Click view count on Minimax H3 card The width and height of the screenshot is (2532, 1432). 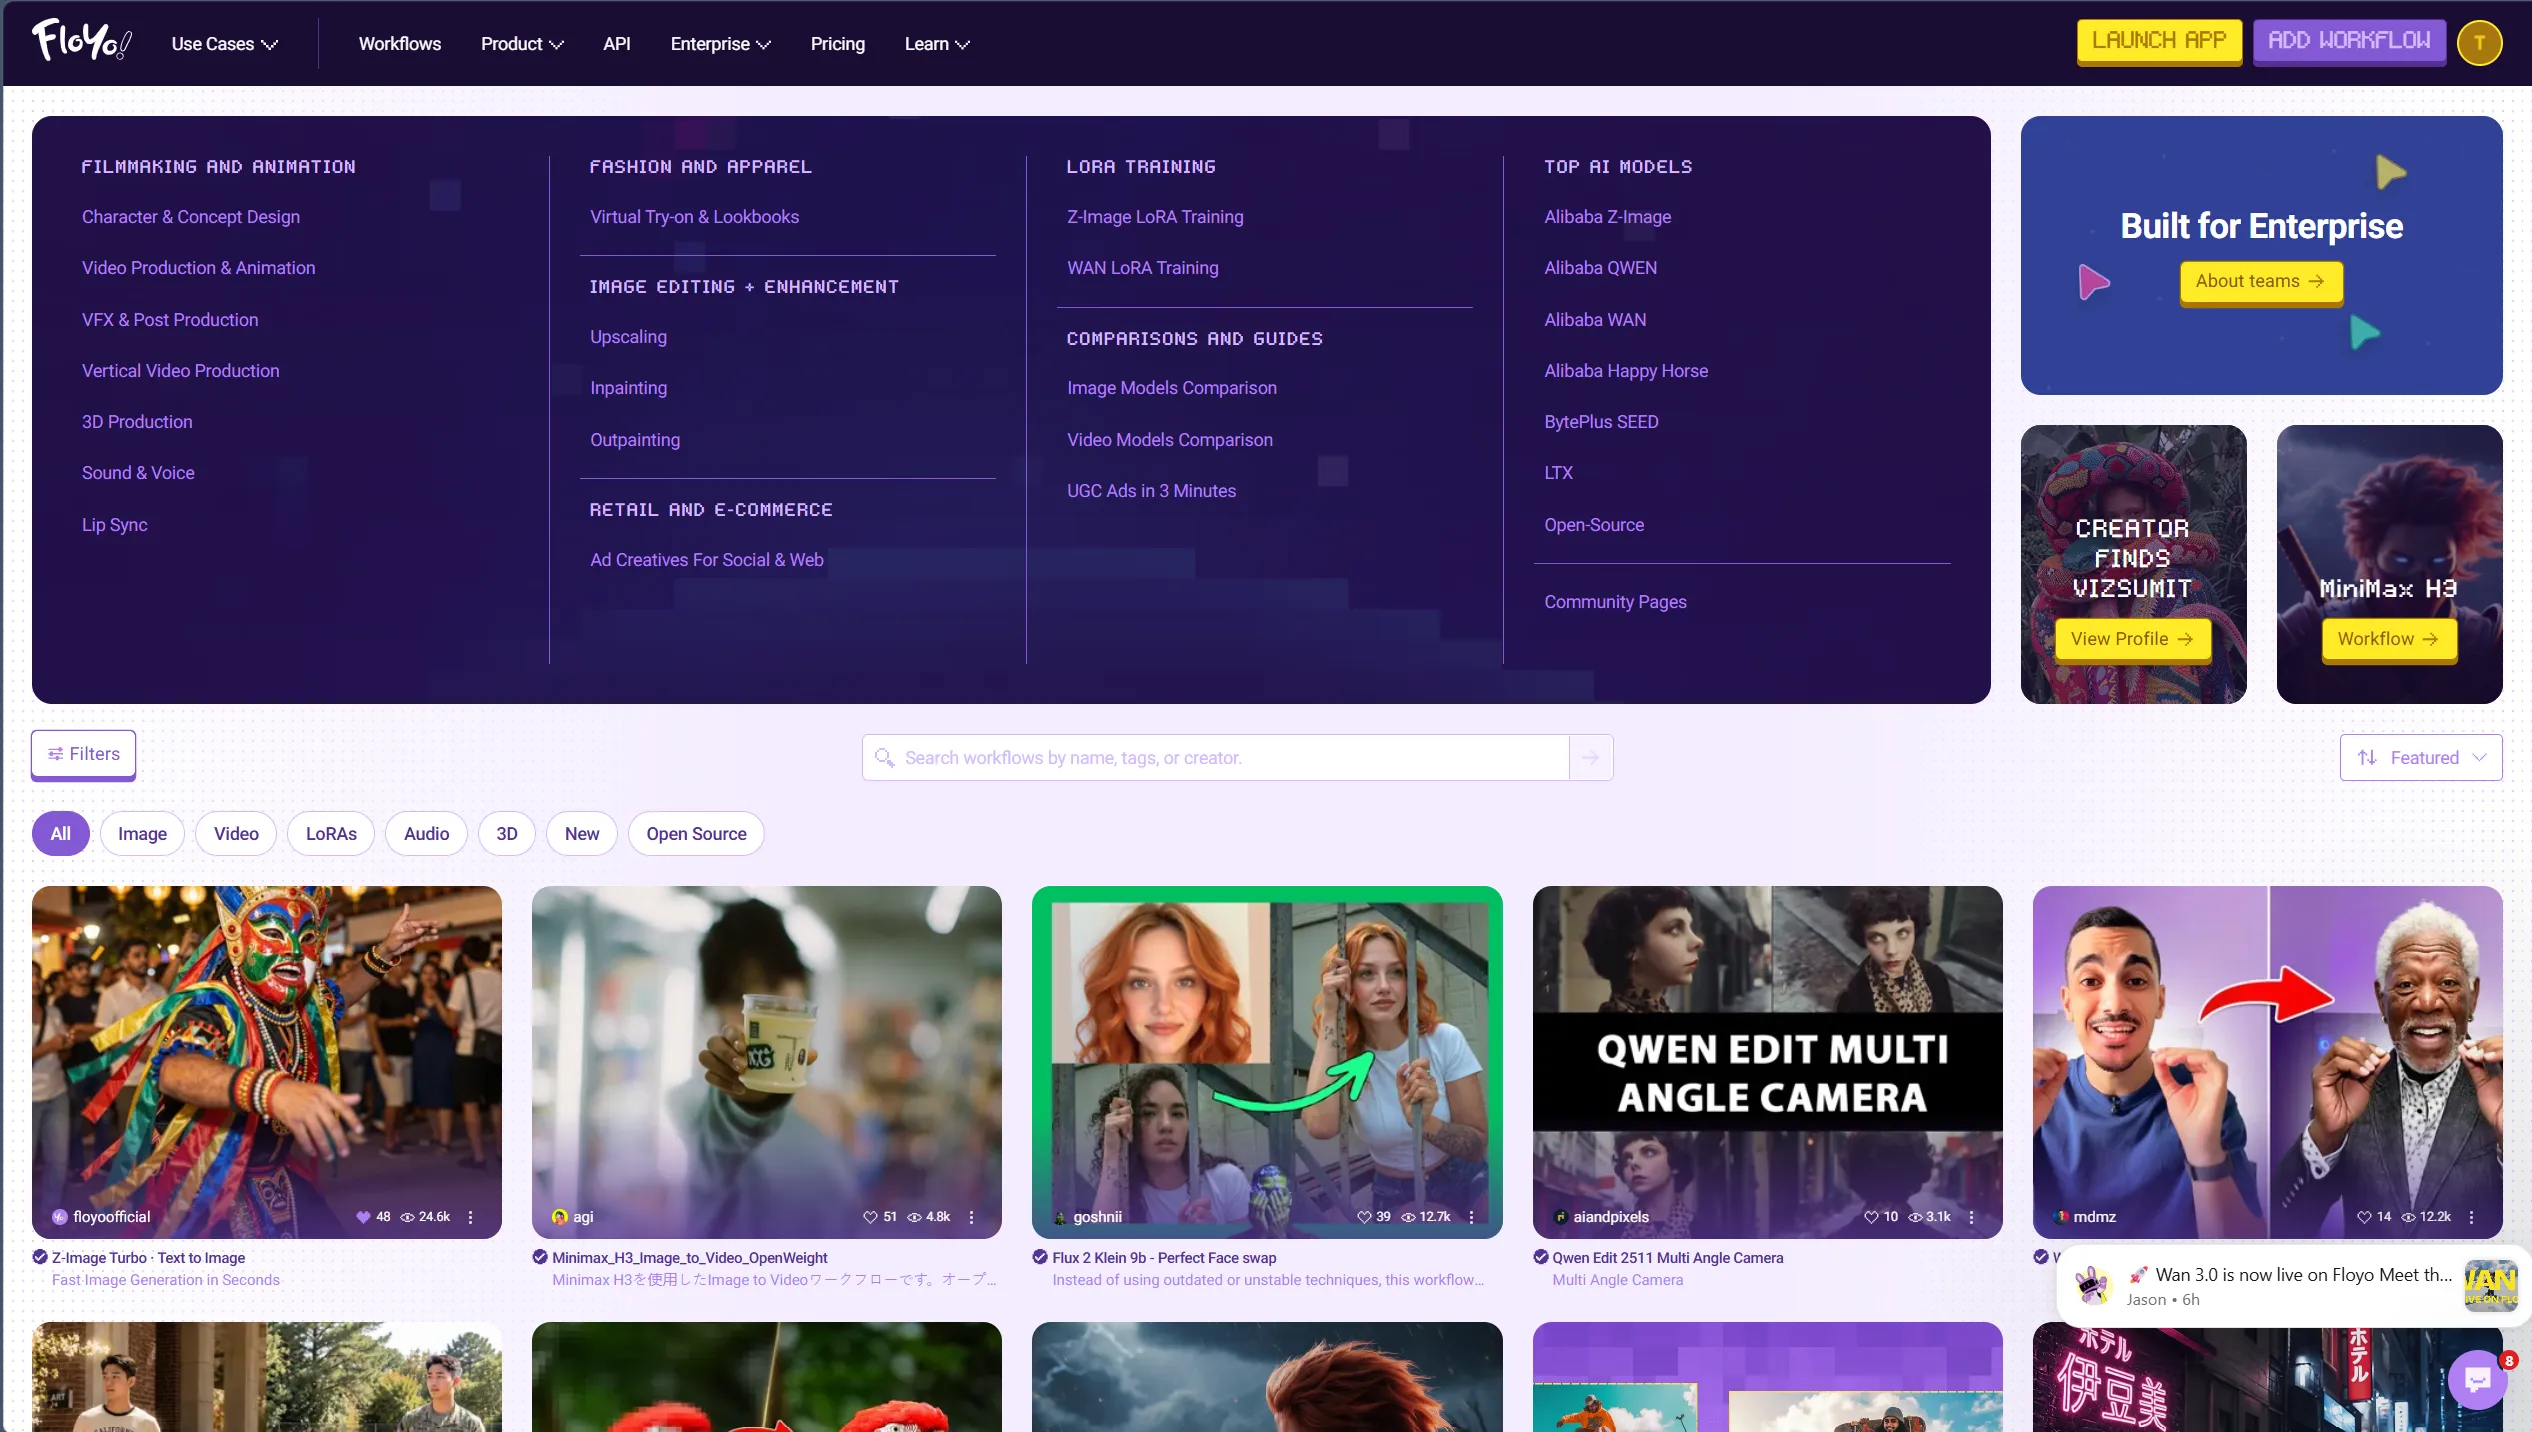928,1217
